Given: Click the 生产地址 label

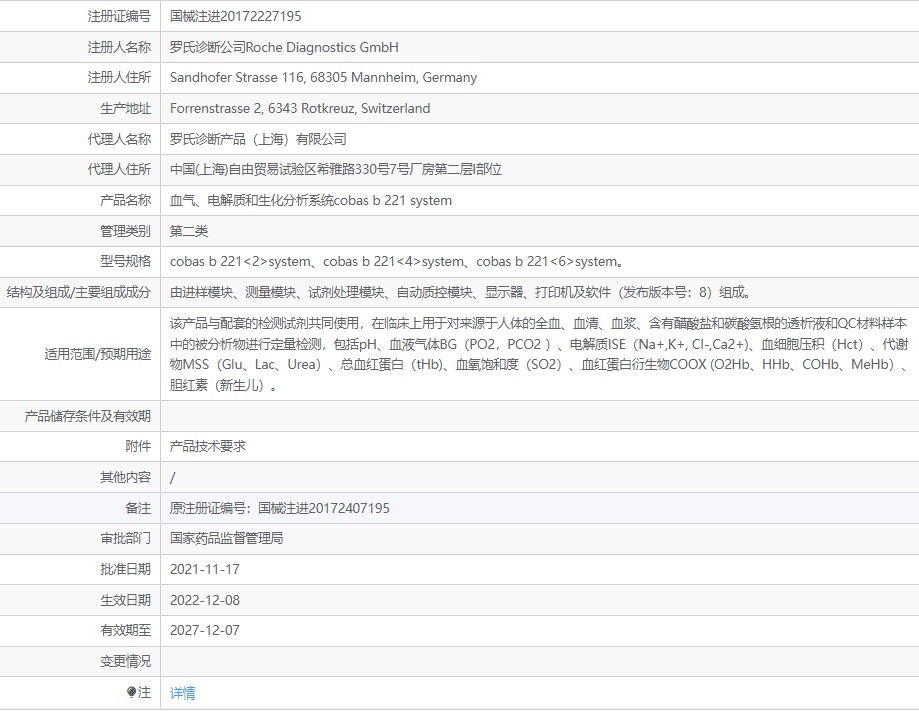Looking at the screenshot, I should (125, 108).
